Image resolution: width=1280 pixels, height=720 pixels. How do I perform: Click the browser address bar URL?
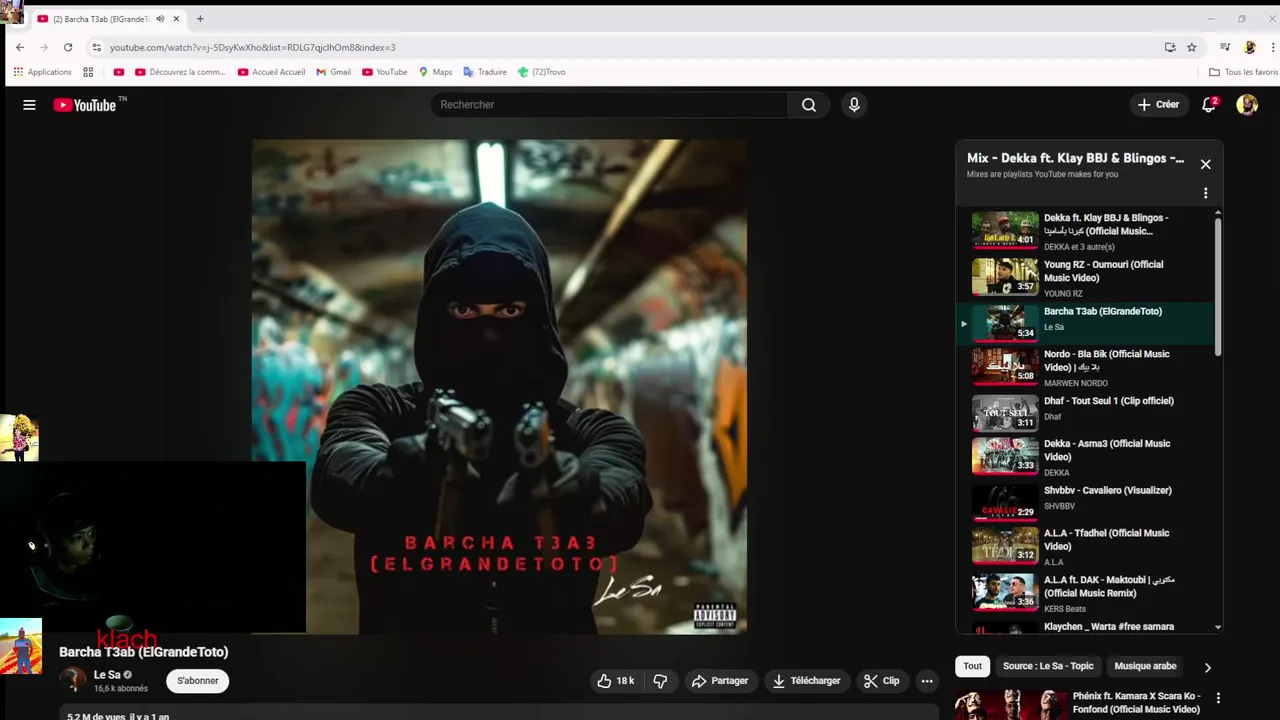(252, 47)
